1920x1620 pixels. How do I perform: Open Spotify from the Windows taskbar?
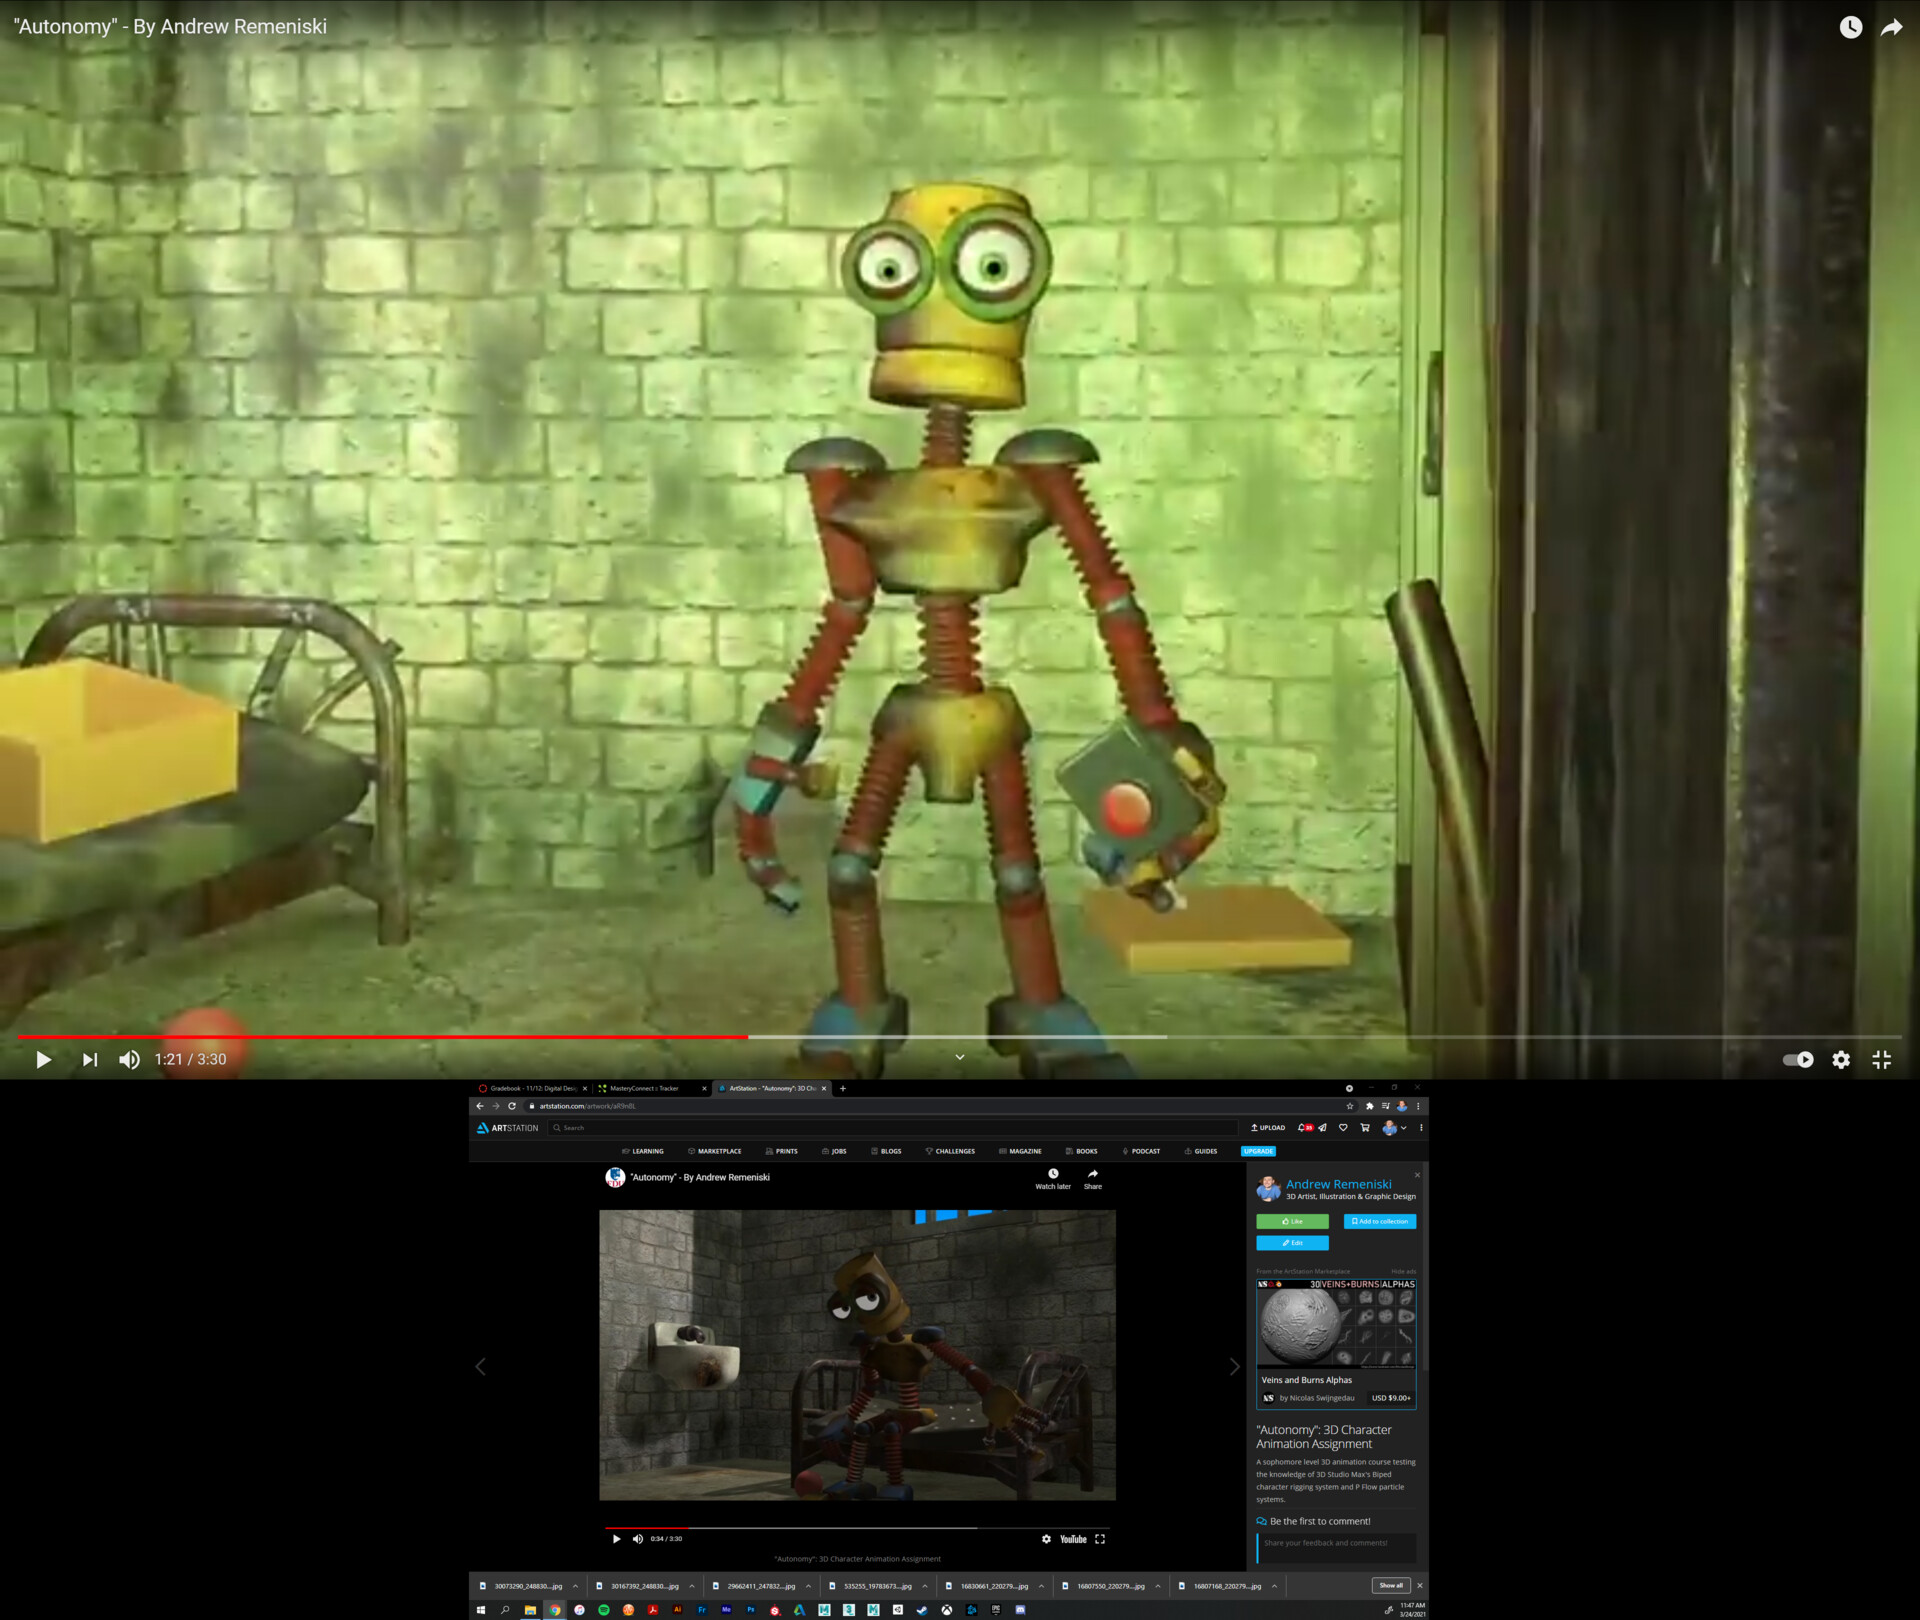click(604, 1610)
